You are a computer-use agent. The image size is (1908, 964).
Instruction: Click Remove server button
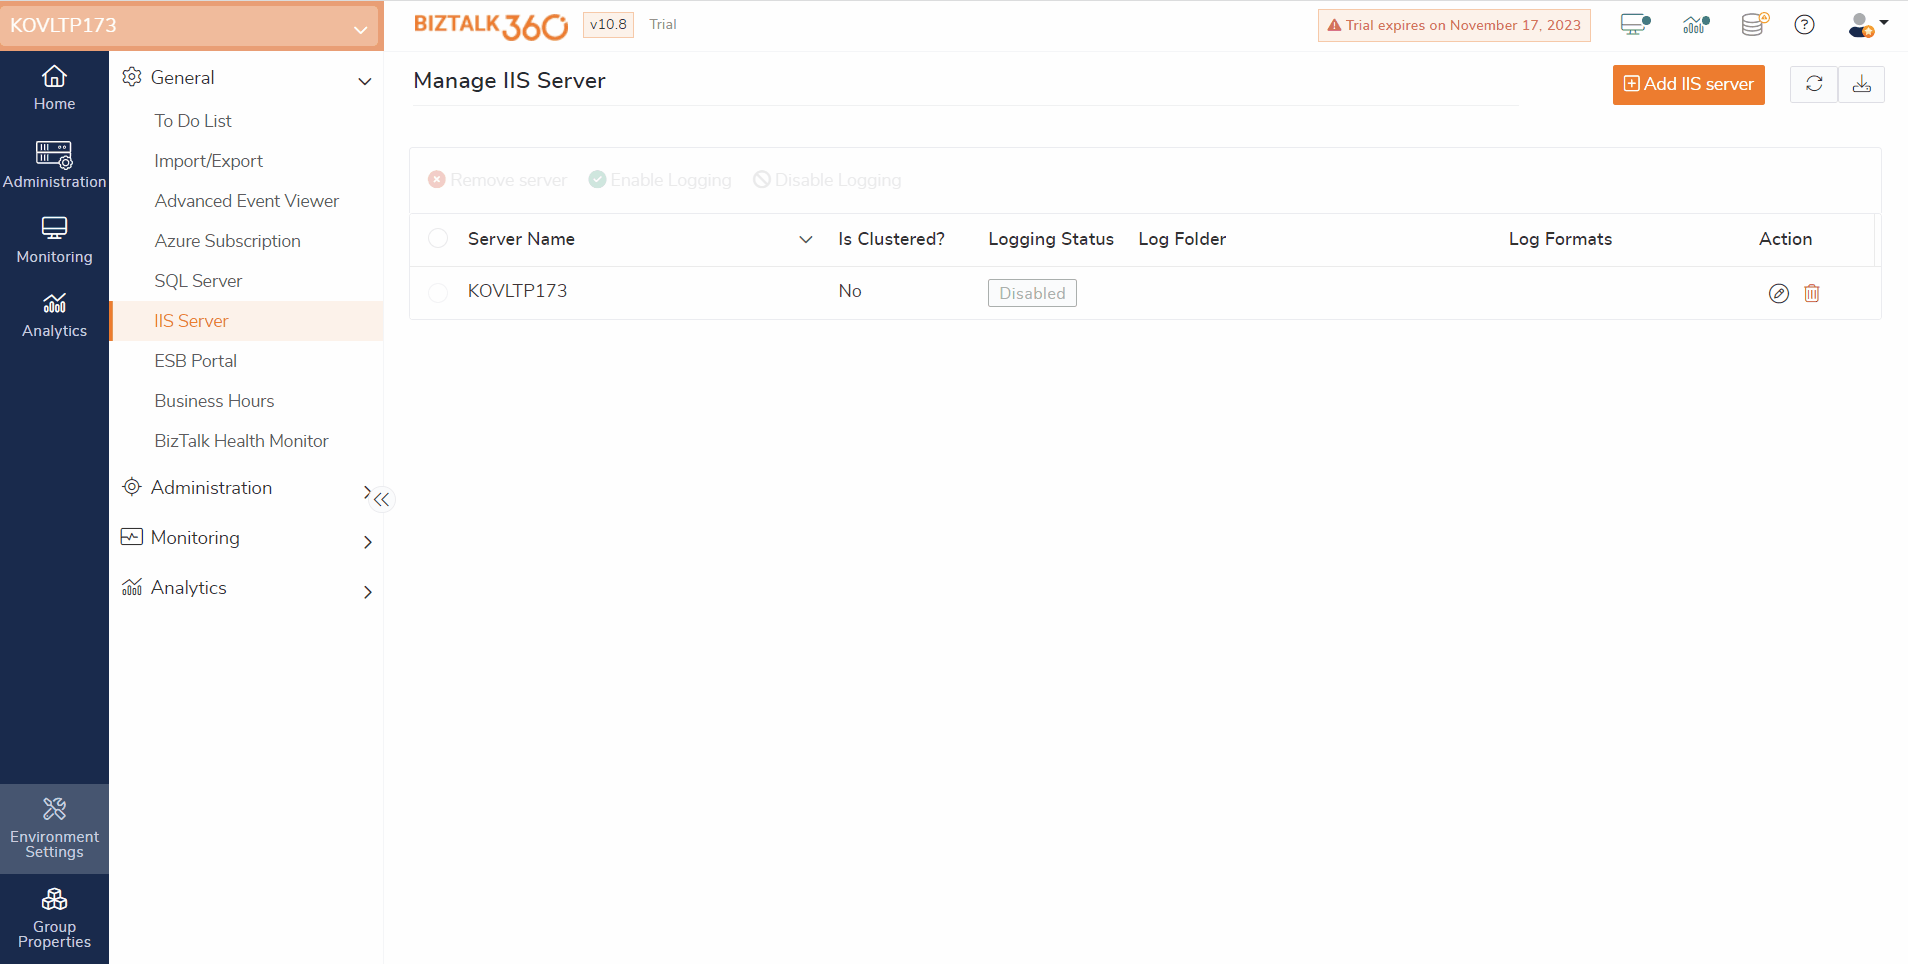497,180
